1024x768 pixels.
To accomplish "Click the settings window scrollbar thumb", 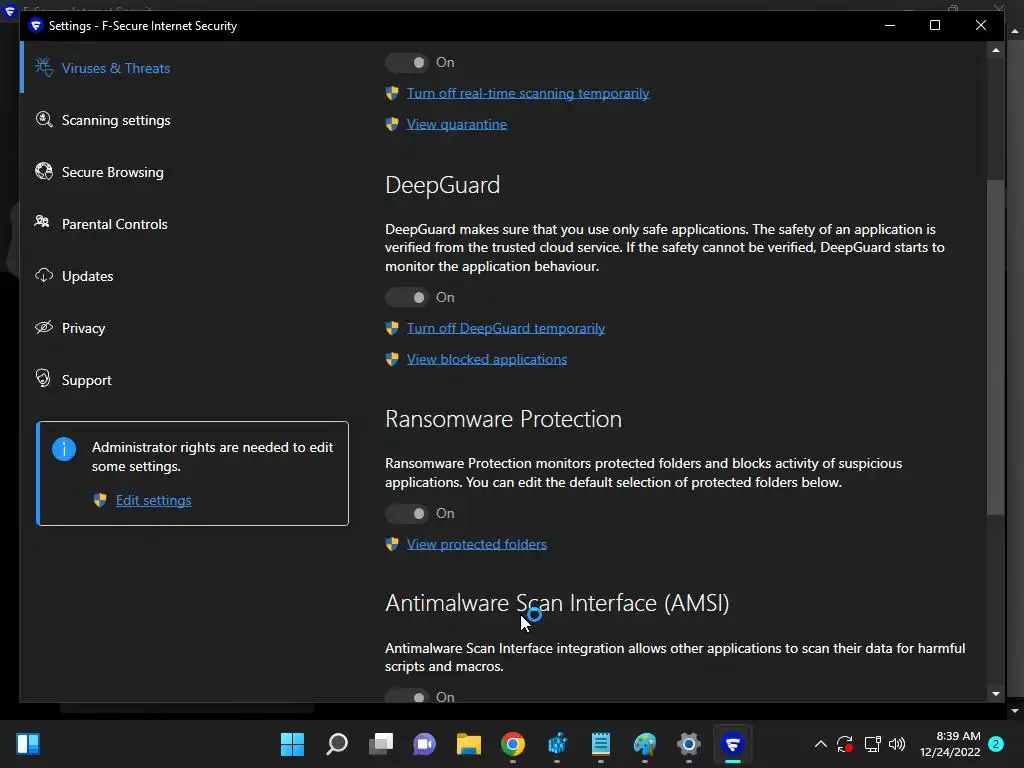I will coord(995,347).
